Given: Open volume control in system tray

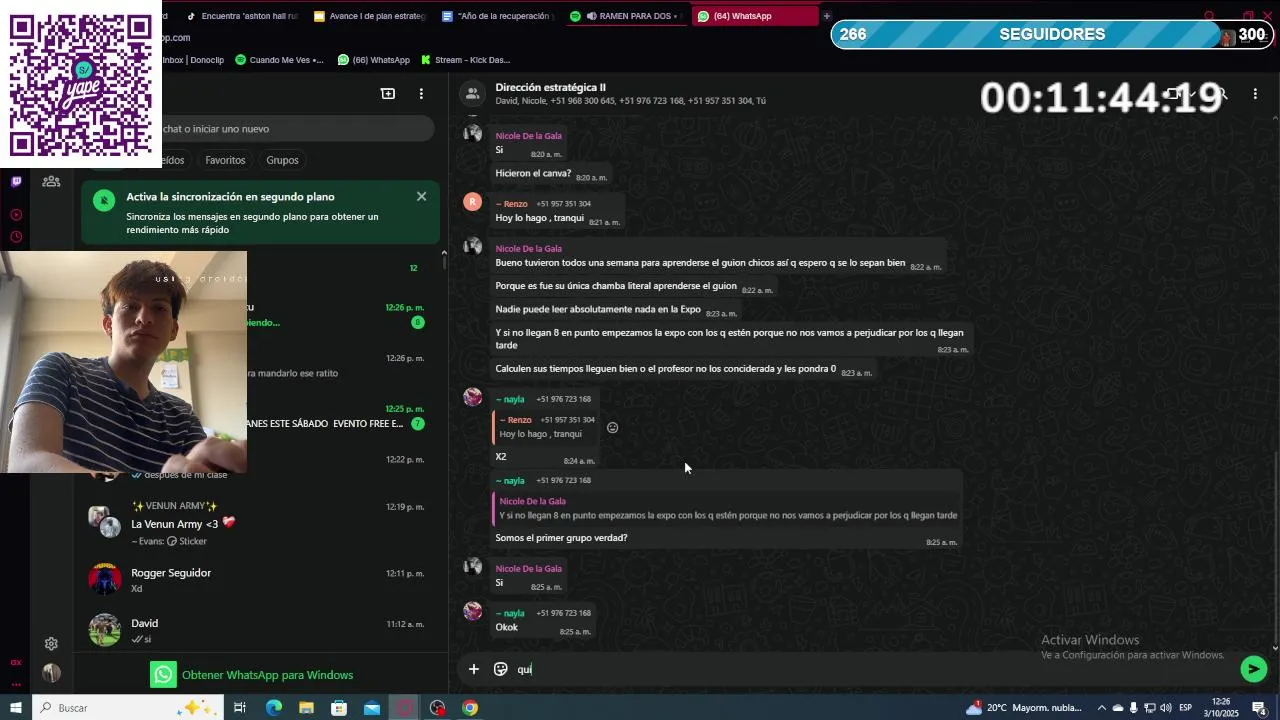Looking at the screenshot, I should tap(1166, 708).
